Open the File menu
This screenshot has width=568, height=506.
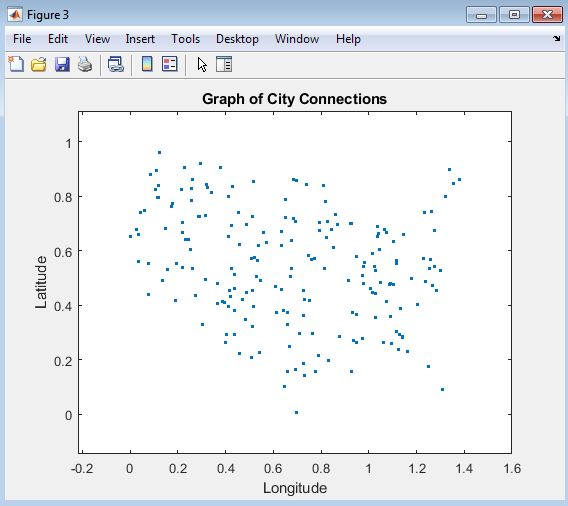22,39
